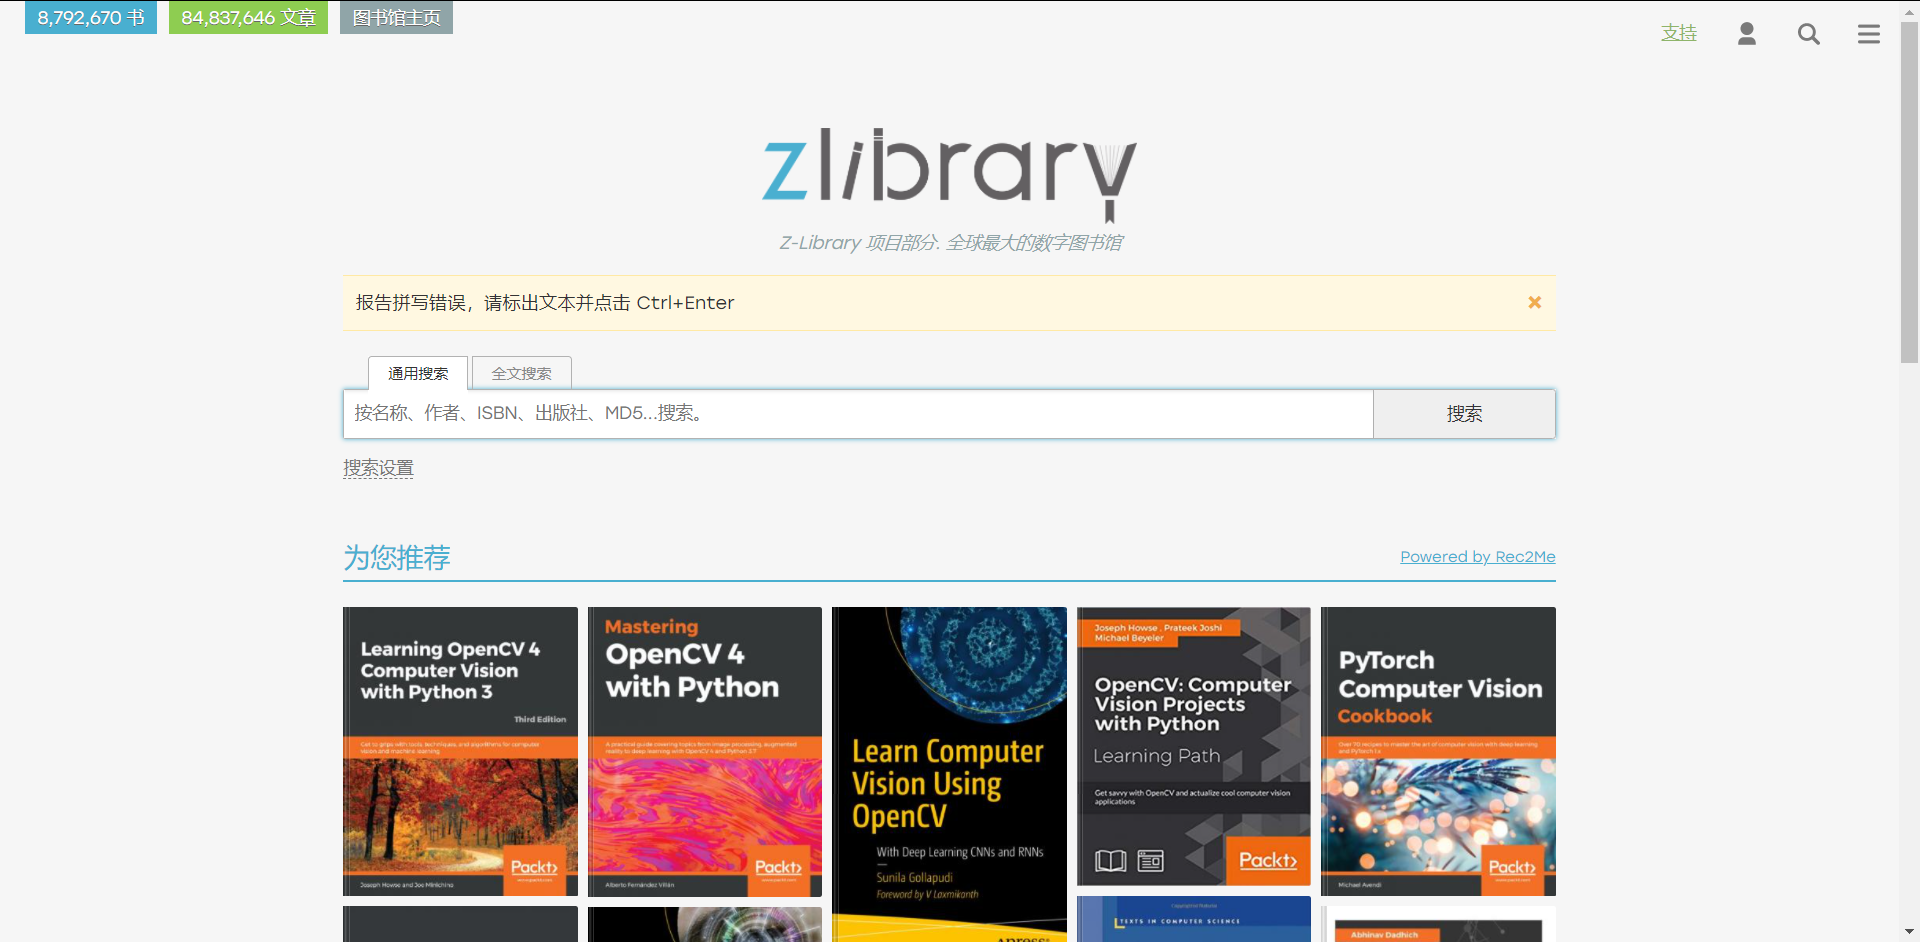Open Learn Computer Vision Using OpenCV book

949,774
